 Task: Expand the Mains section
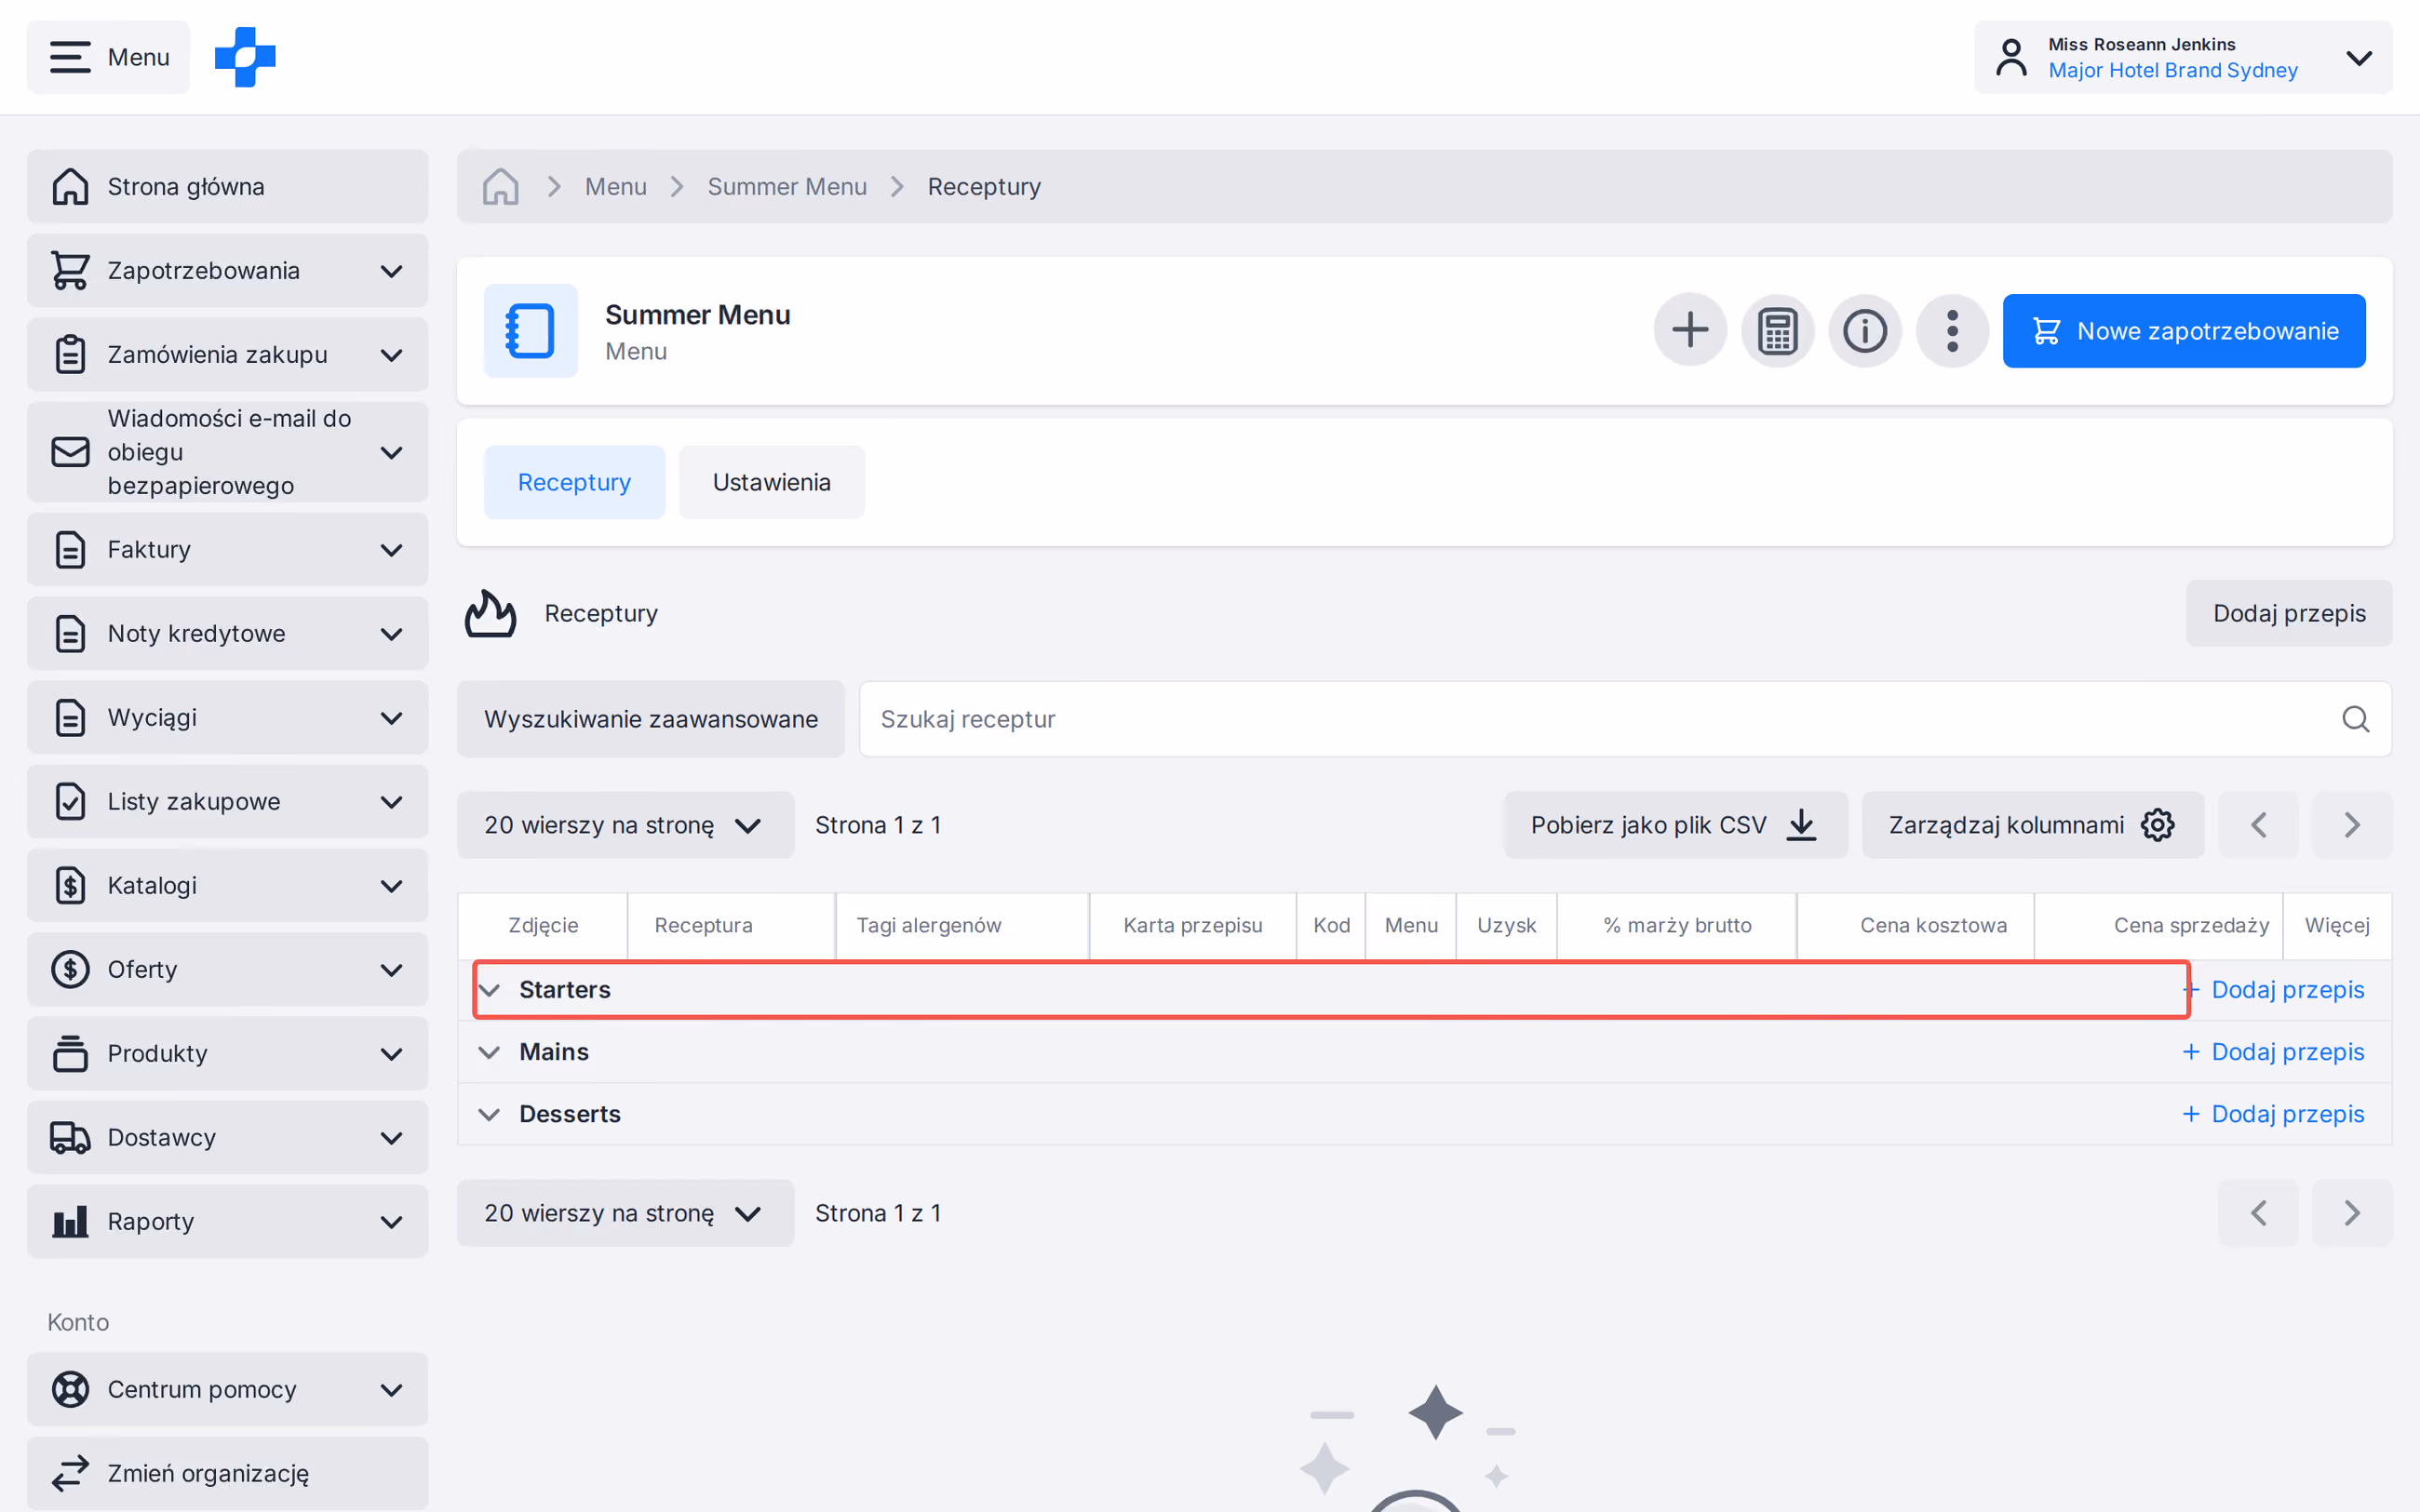point(489,1052)
